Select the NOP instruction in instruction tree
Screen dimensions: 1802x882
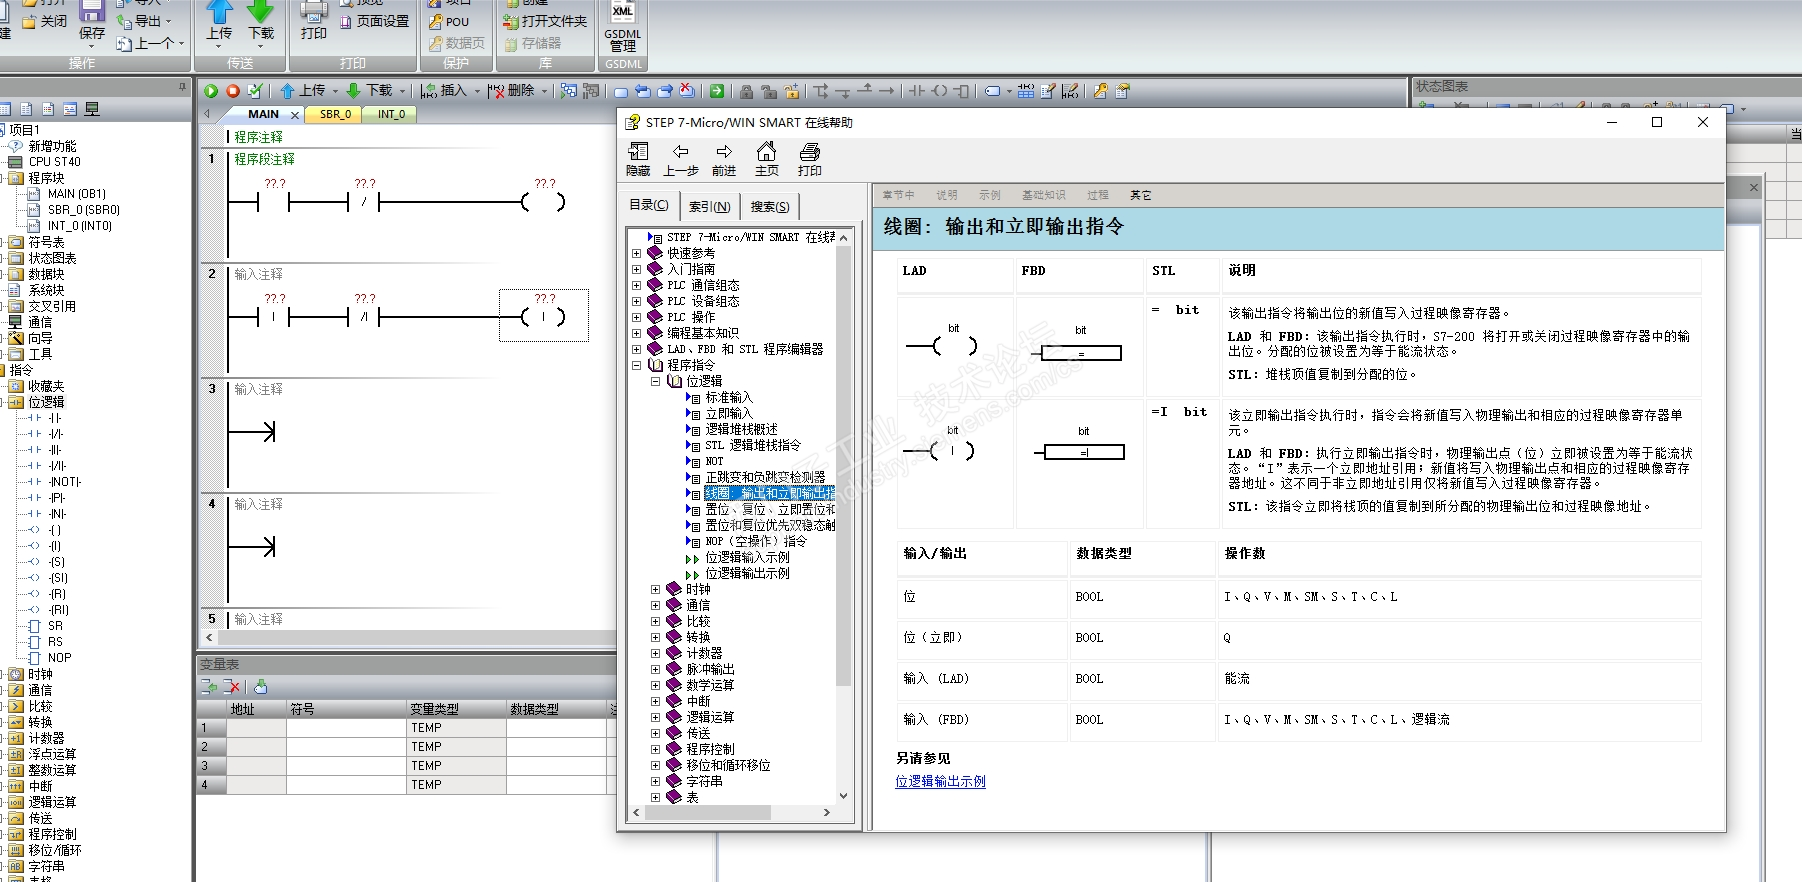pyautogui.click(x=60, y=658)
